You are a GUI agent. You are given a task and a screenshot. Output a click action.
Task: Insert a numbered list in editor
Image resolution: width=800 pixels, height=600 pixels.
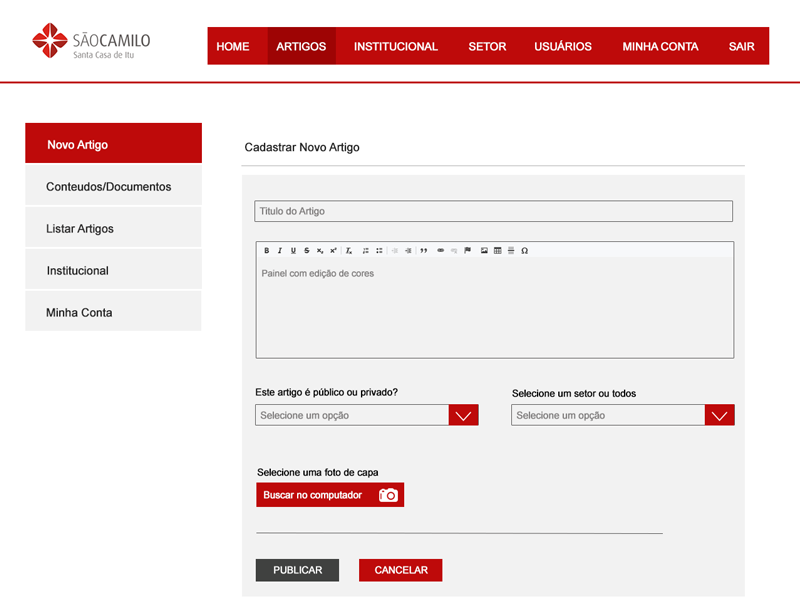[x=366, y=250]
